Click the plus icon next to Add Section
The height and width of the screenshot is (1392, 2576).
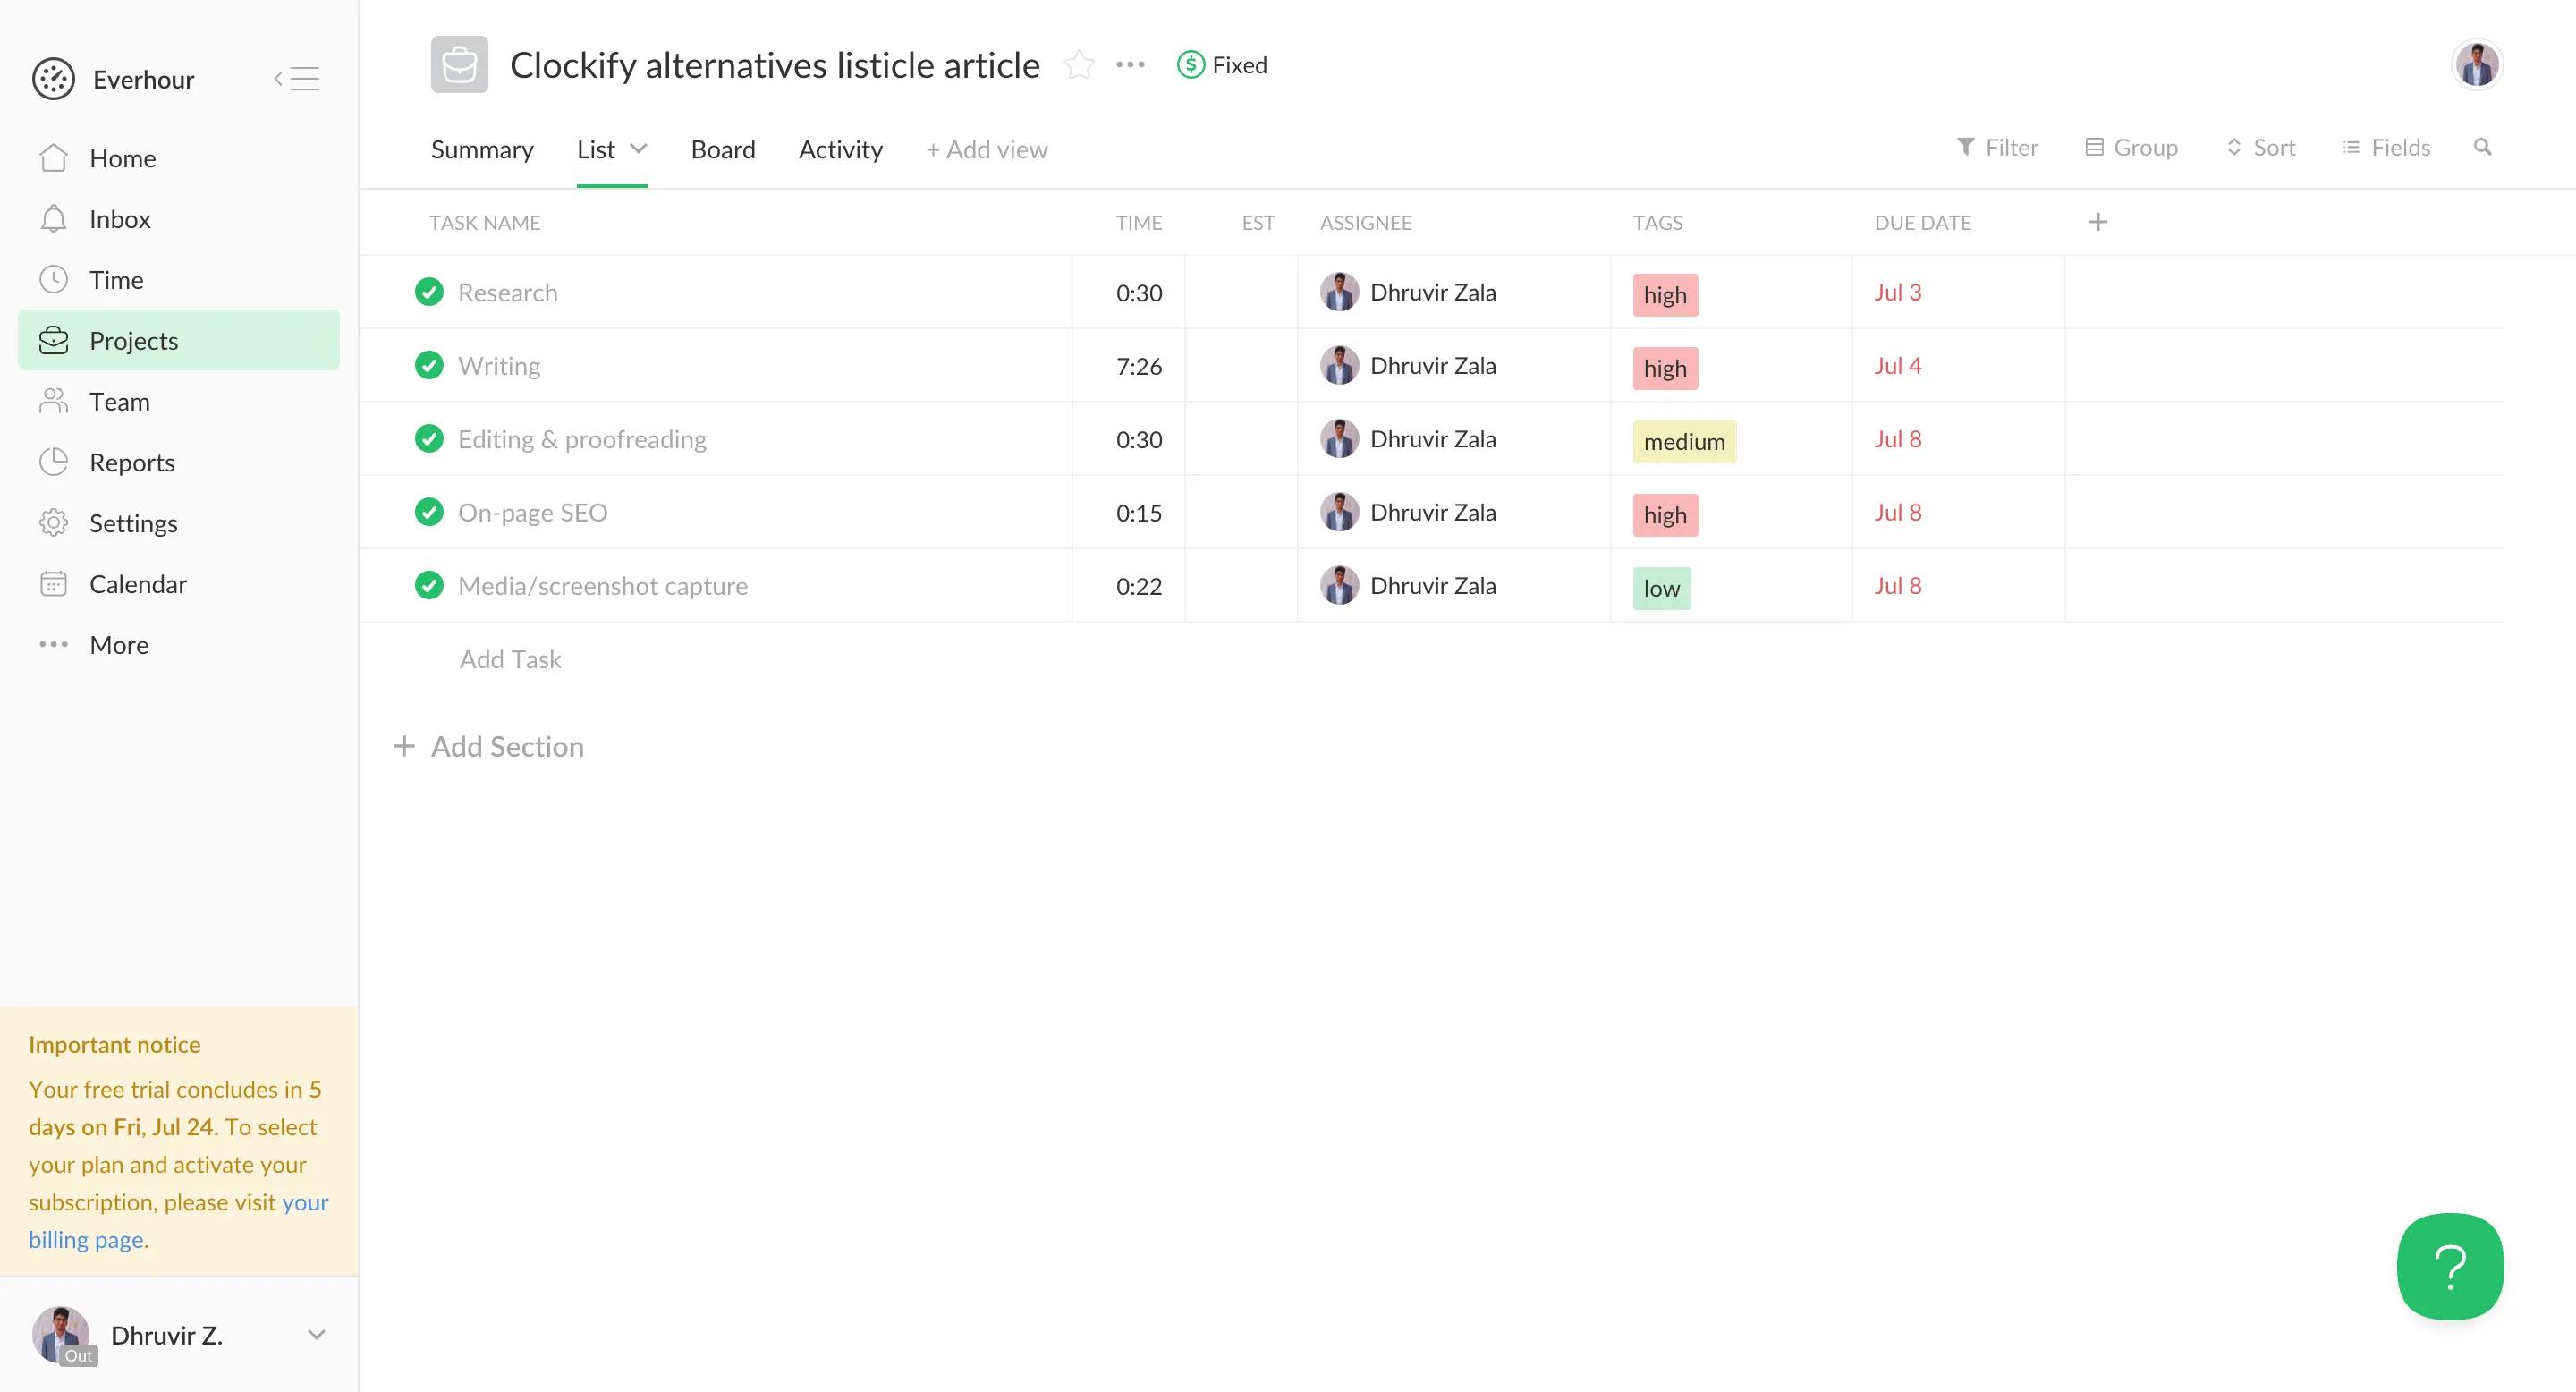pos(404,746)
